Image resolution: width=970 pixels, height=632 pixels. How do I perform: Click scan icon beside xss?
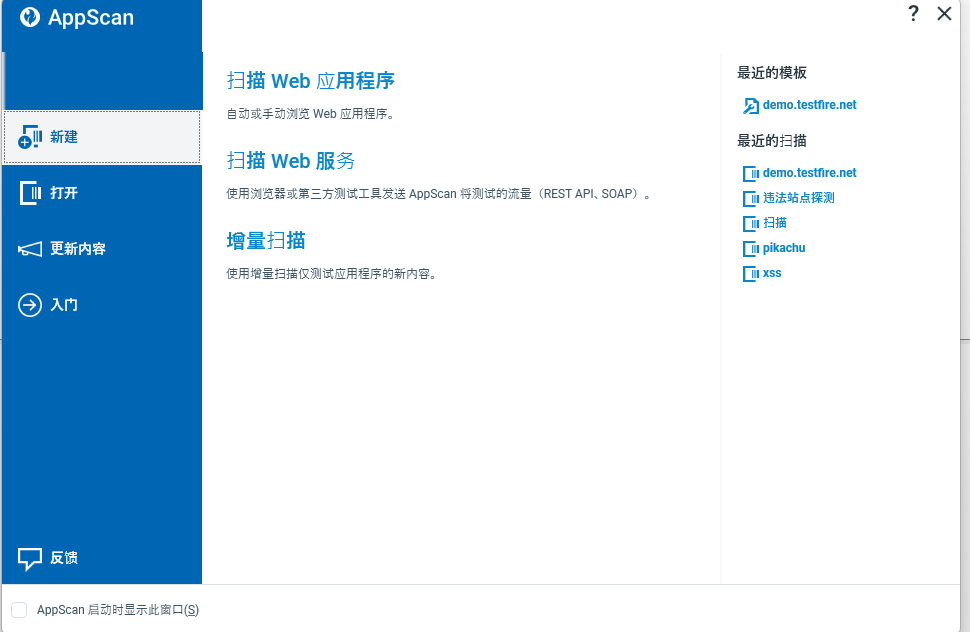pos(750,273)
